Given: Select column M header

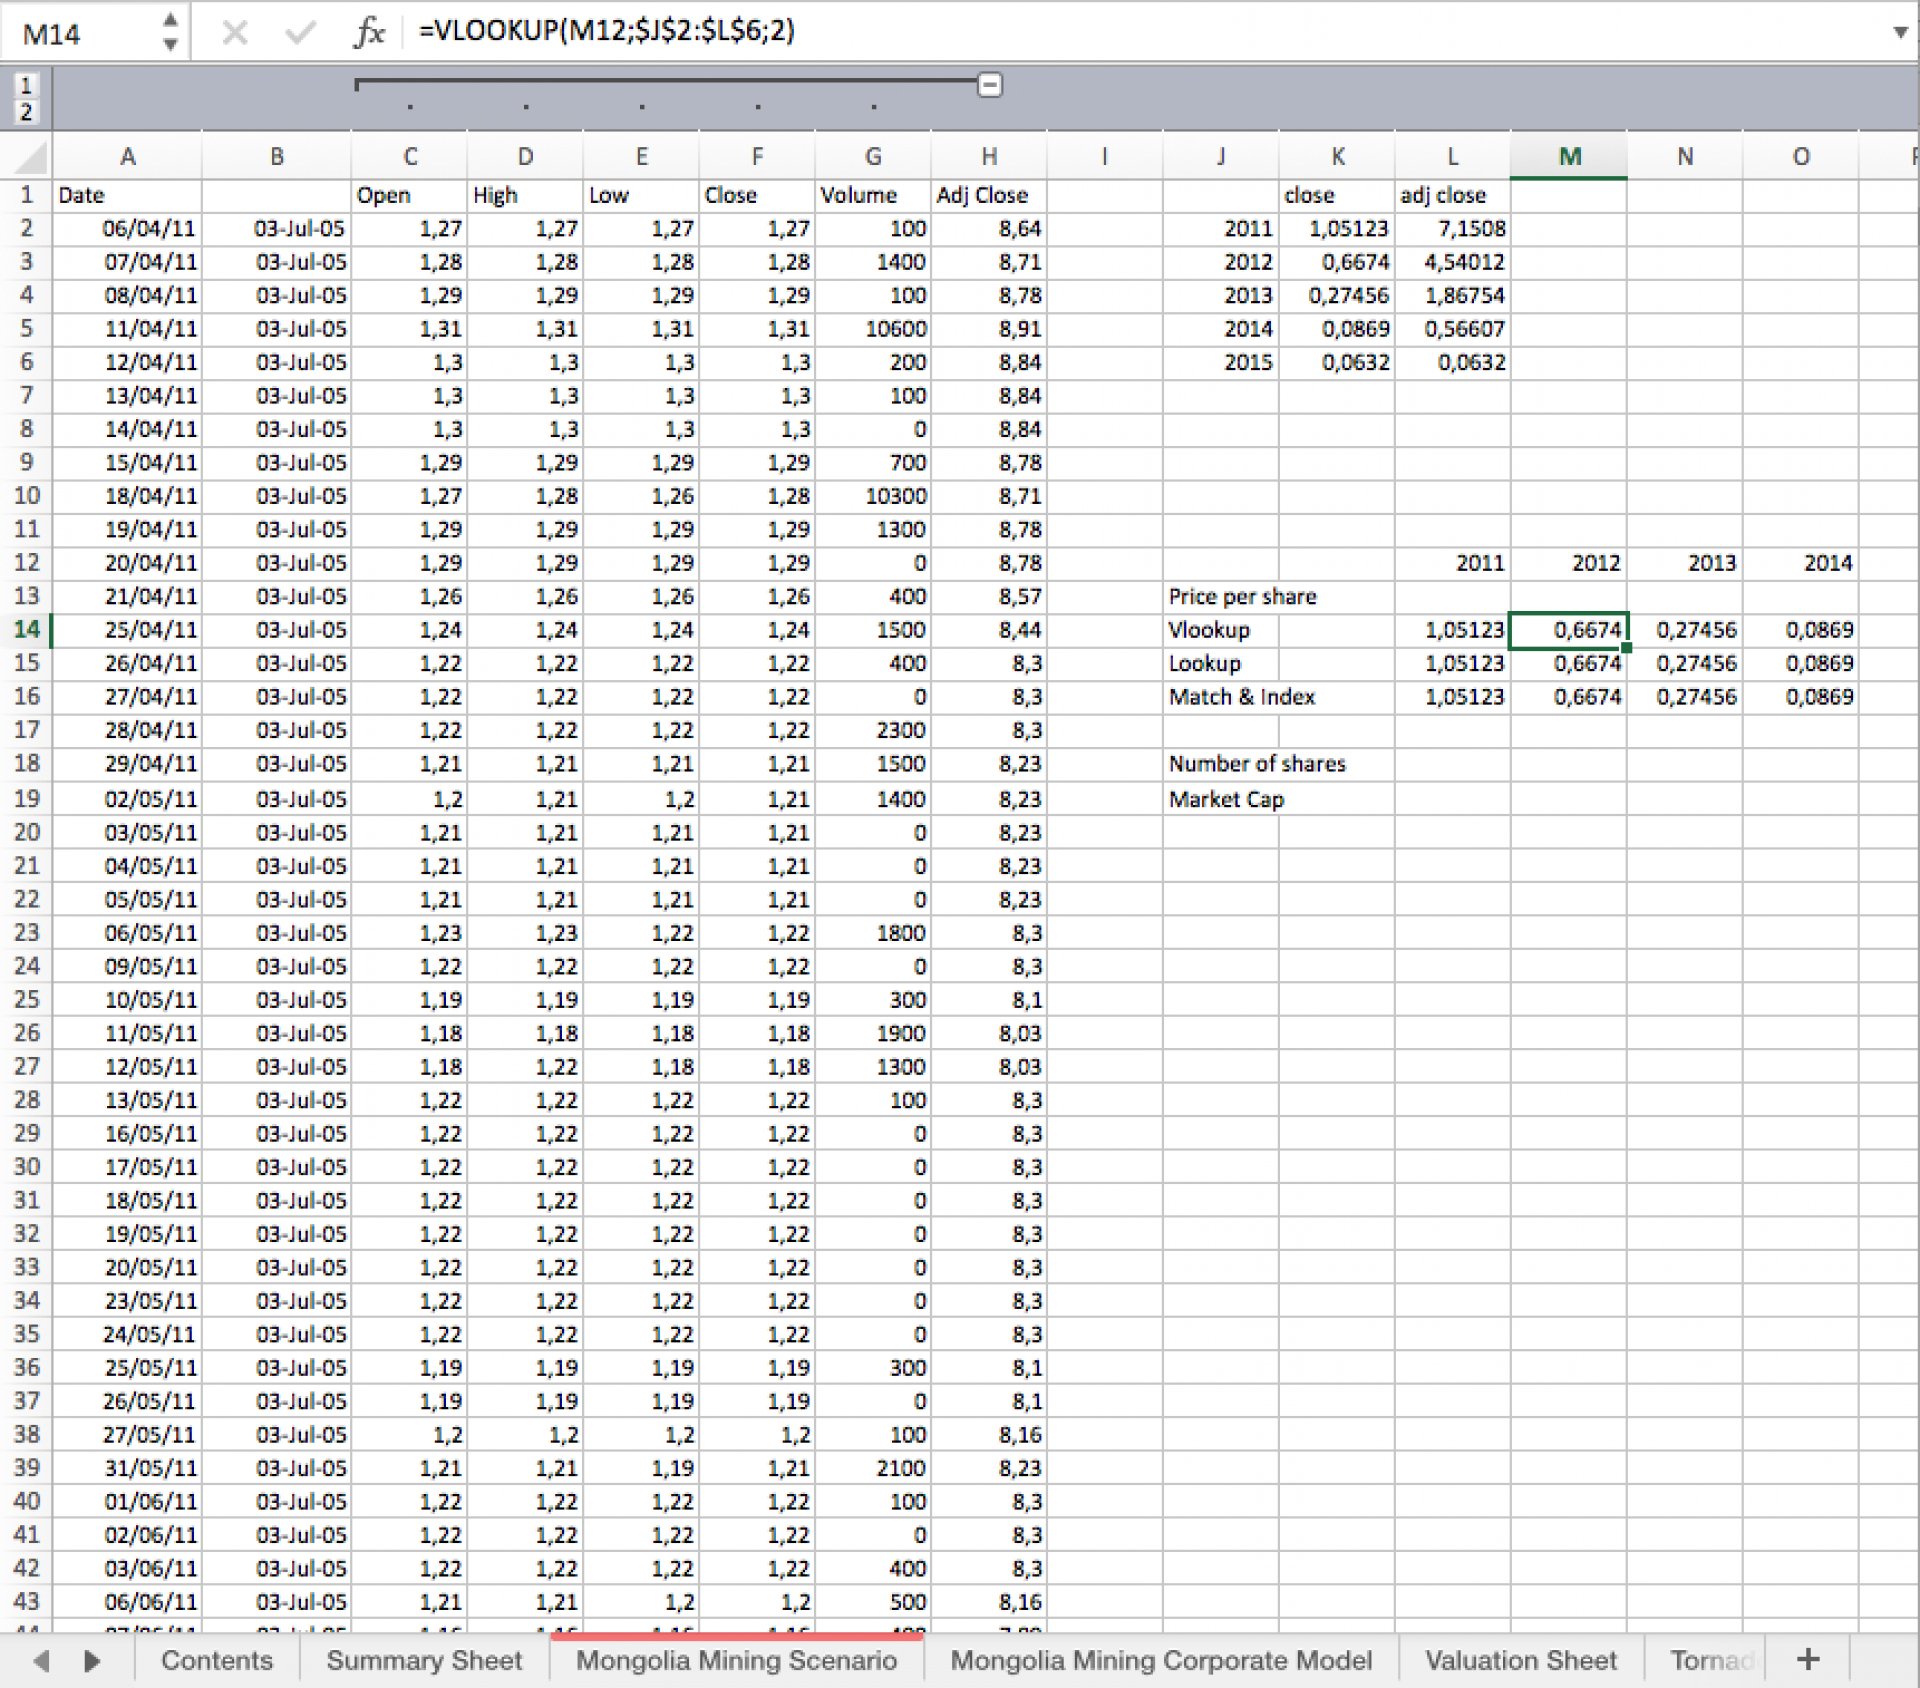Looking at the screenshot, I should tap(1569, 156).
